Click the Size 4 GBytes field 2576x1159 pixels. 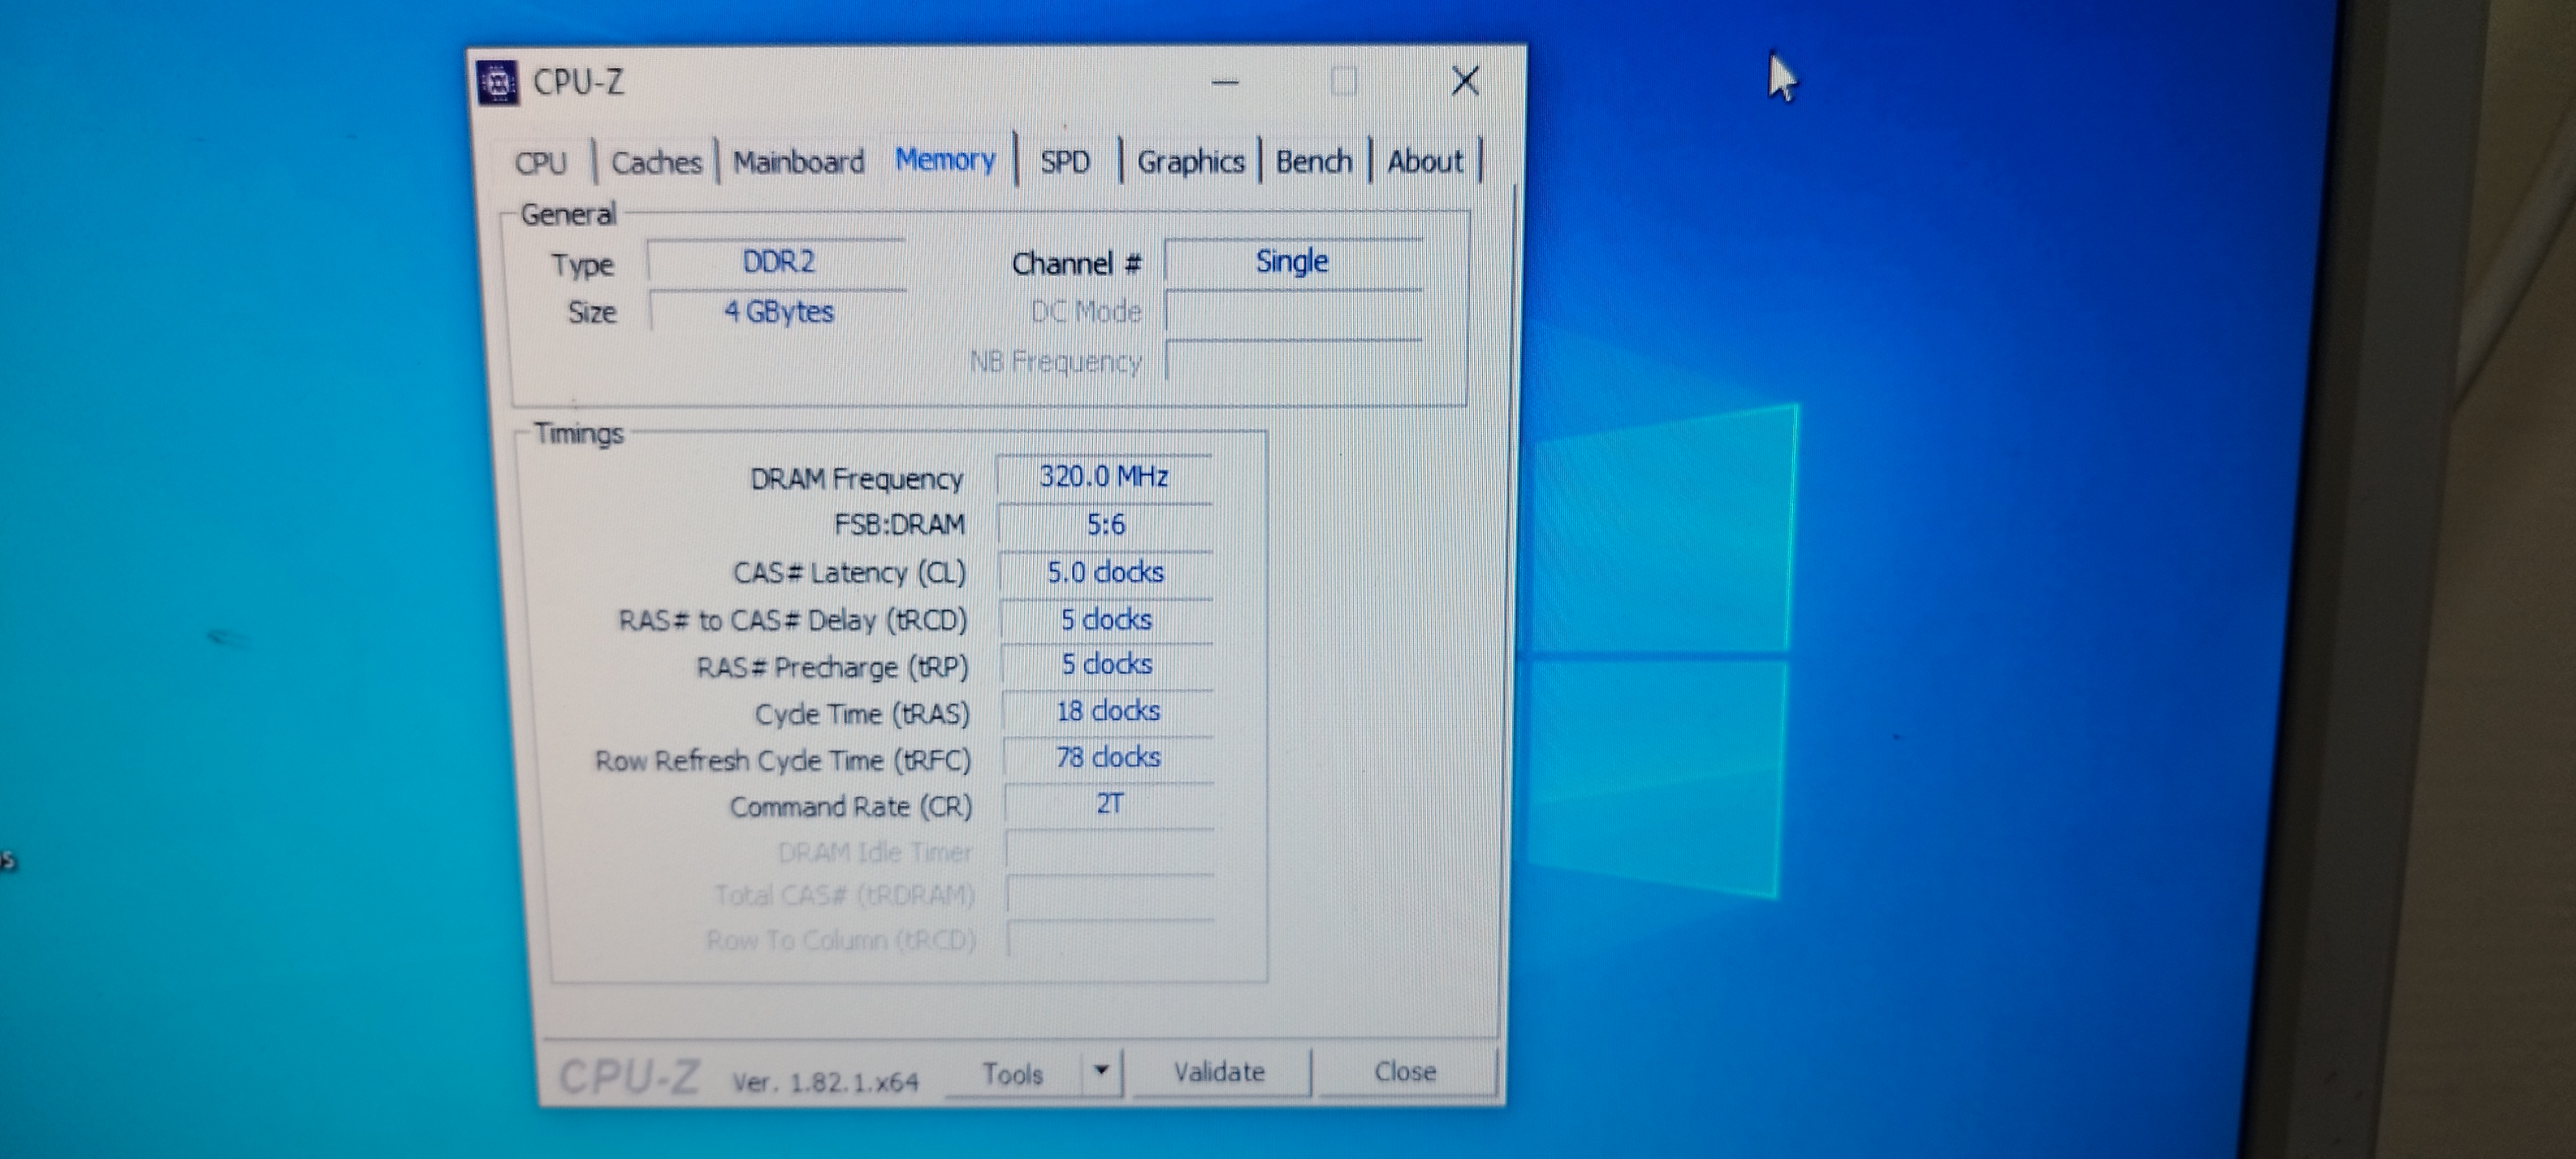click(x=778, y=312)
